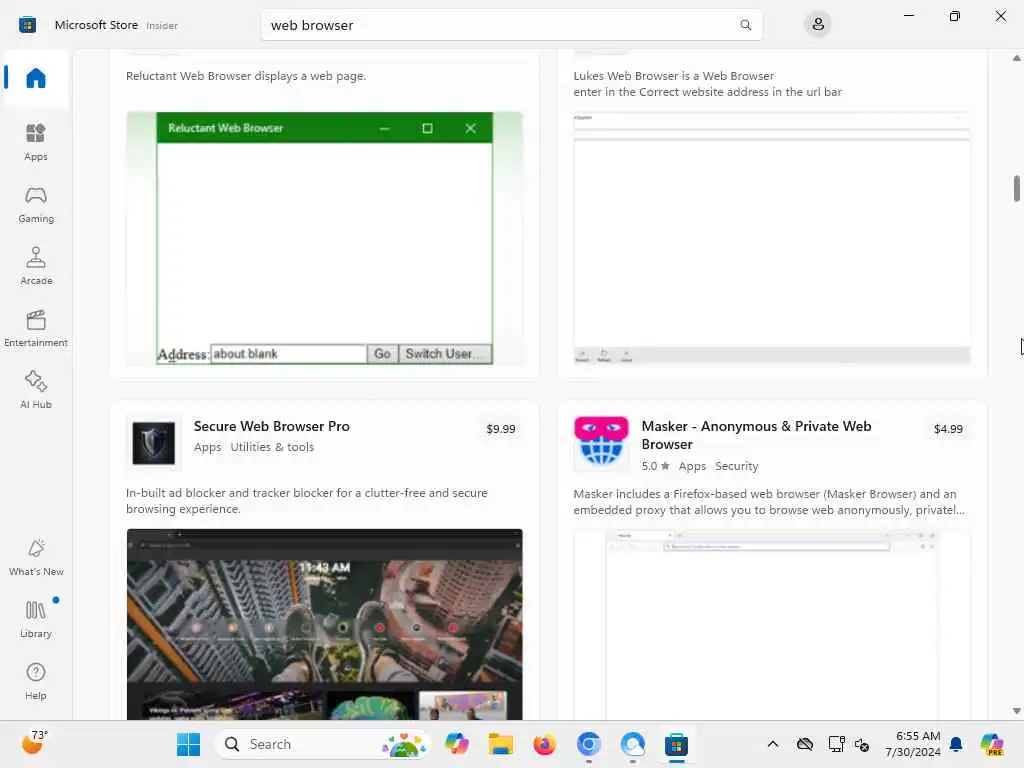Screen dimensions: 1024x768
Task: Click the Microsoft Store logo icon
Action: click(27, 25)
